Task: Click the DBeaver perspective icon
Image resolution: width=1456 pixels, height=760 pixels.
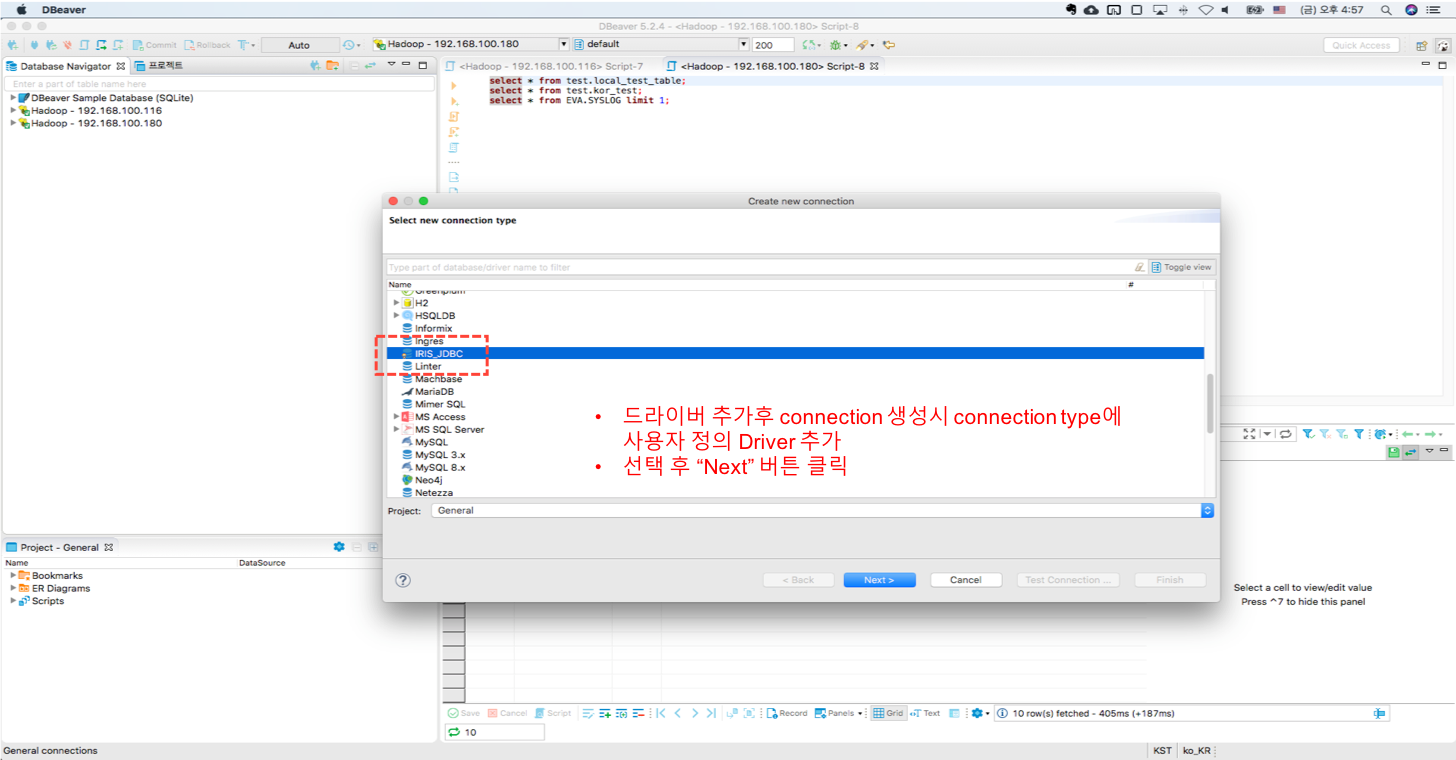Action: [1443, 45]
